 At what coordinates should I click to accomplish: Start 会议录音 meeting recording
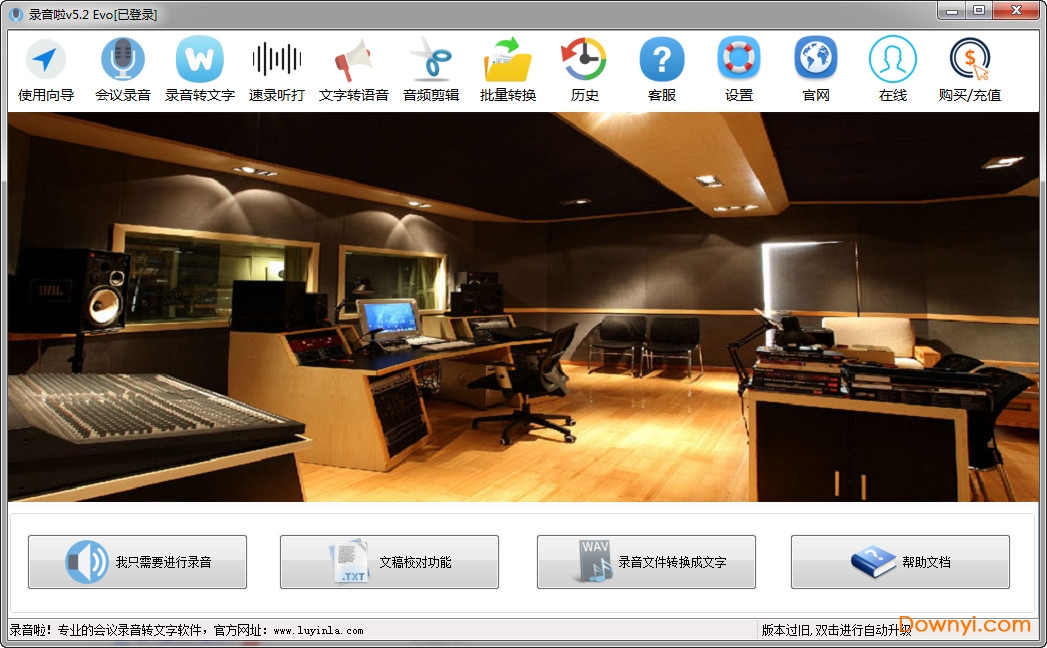click(122, 68)
